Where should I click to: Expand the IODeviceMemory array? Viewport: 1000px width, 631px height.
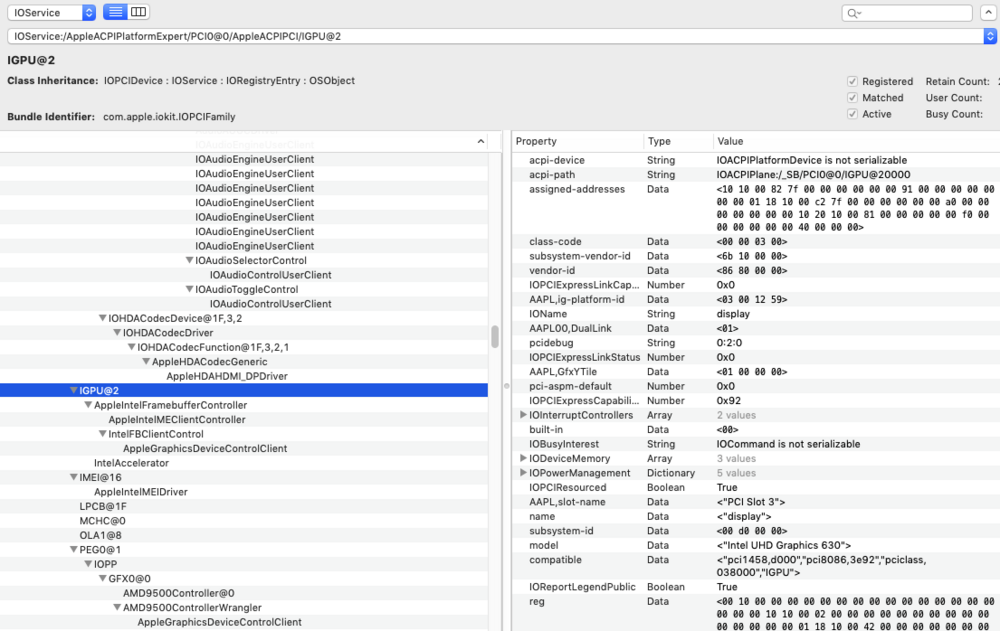click(x=522, y=458)
